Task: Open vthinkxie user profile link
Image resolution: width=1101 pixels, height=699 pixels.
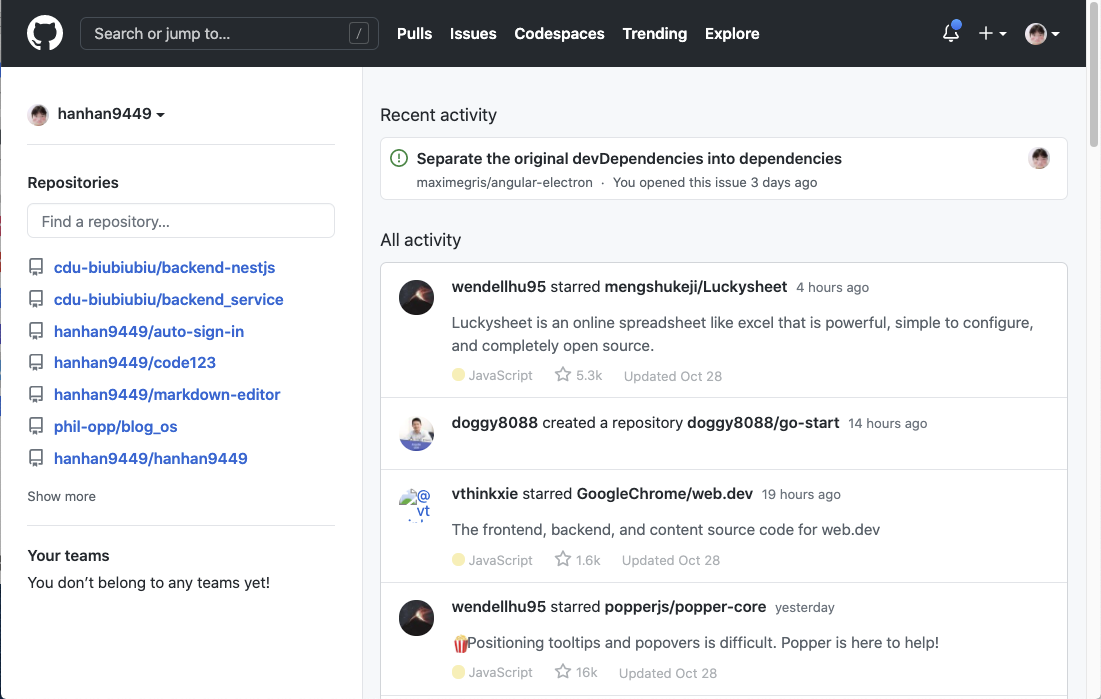Action: [484, 494]
